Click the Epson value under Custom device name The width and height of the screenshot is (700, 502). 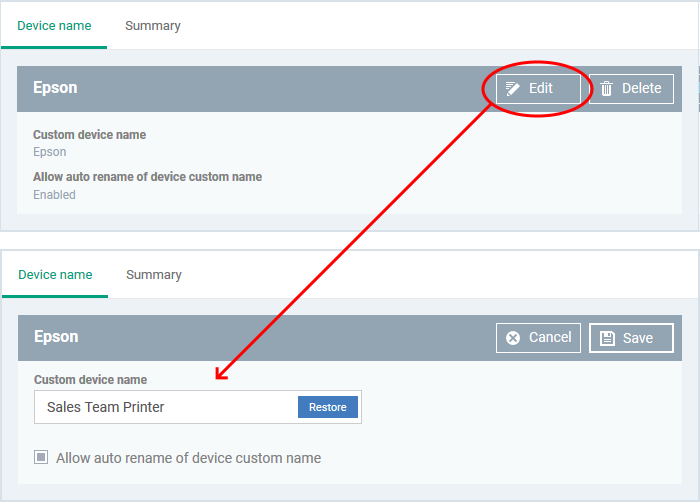pyautogui.click(x=50, y=152)
